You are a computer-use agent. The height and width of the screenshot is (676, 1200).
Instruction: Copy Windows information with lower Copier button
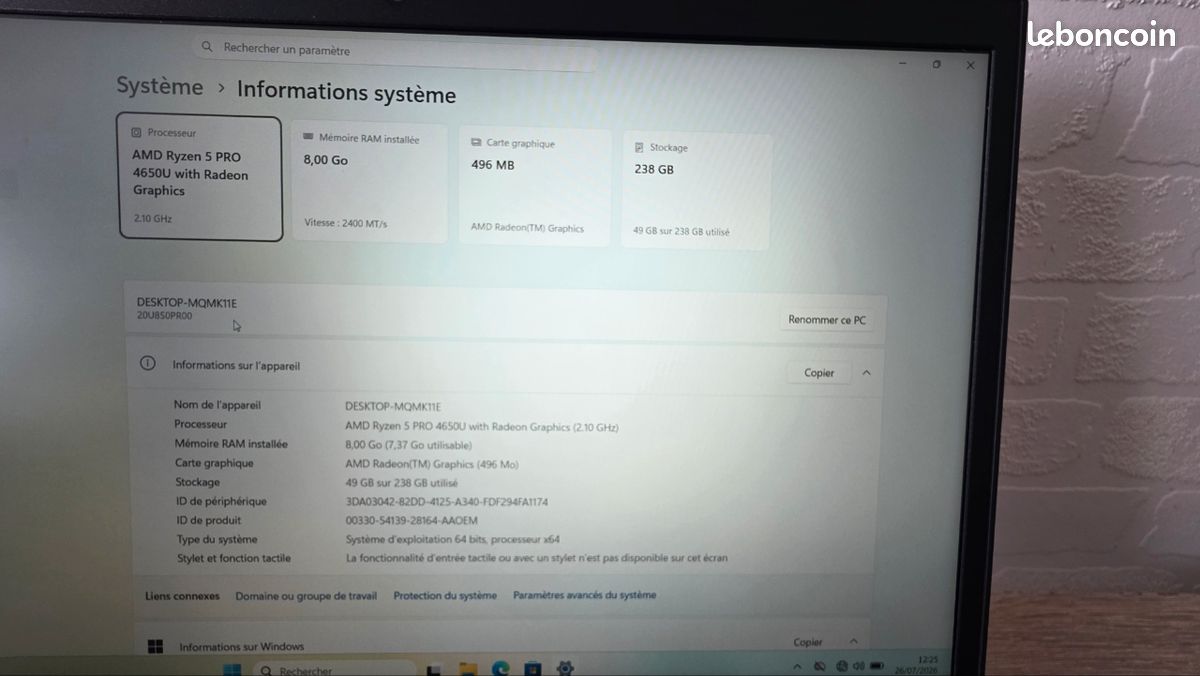click(x=808, y=642)
